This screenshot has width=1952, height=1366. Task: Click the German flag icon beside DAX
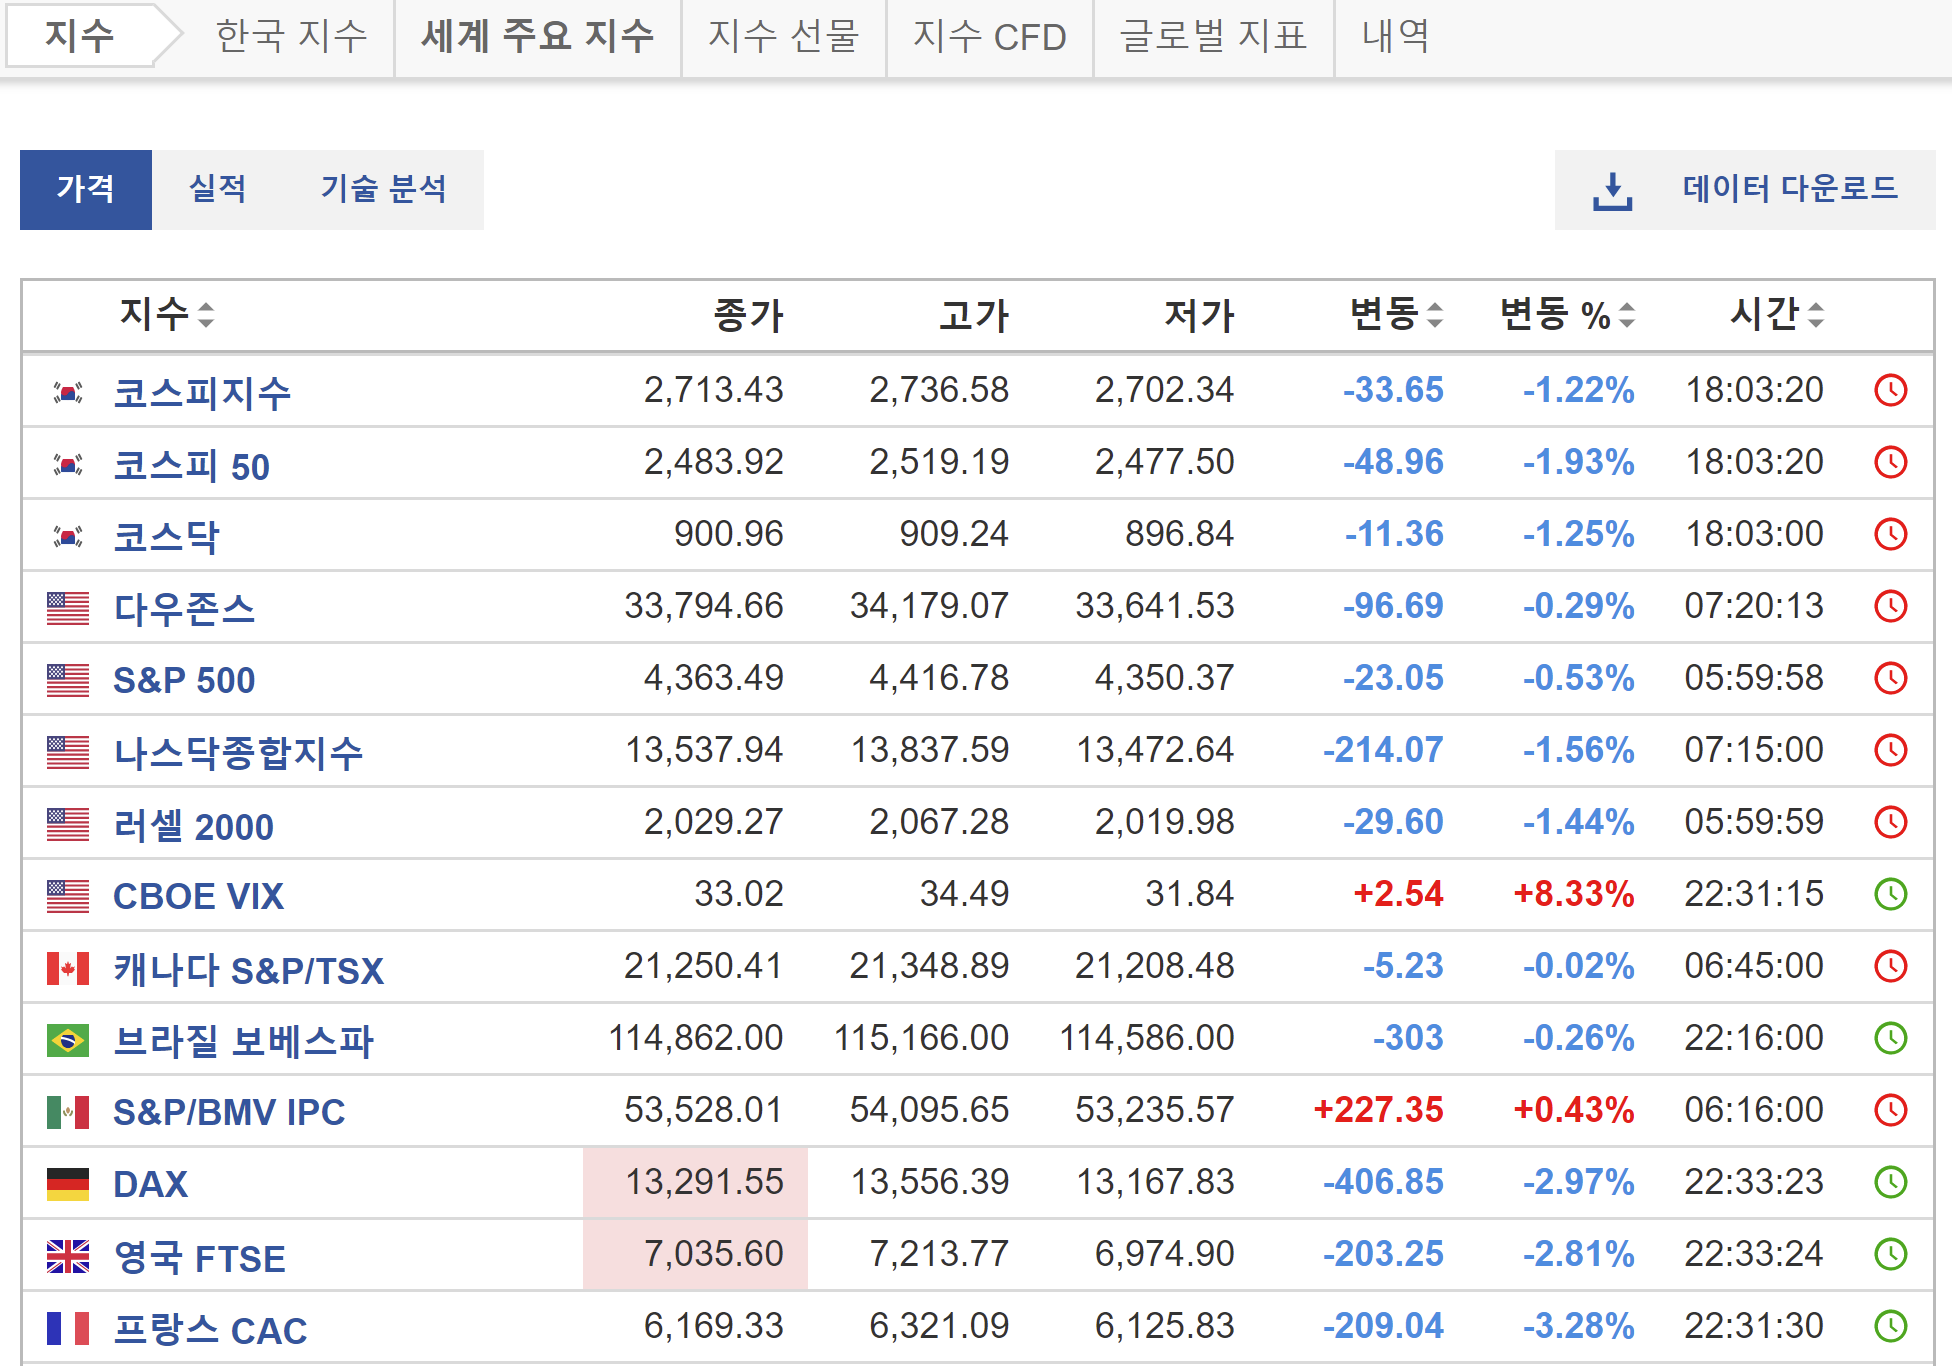(68, 1184)
